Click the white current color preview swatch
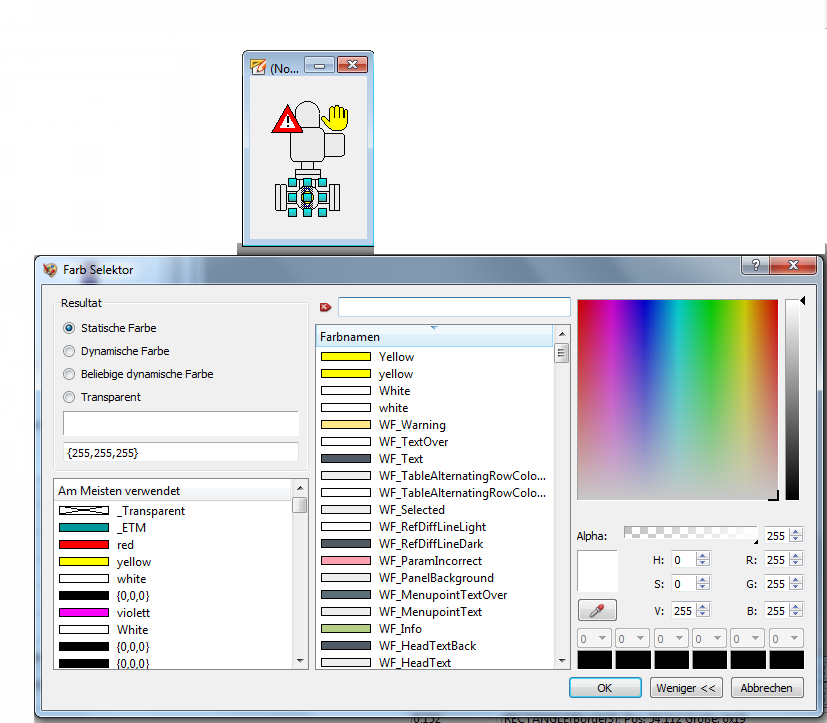This screenshot has height=723, width=827. coord(598,571)
